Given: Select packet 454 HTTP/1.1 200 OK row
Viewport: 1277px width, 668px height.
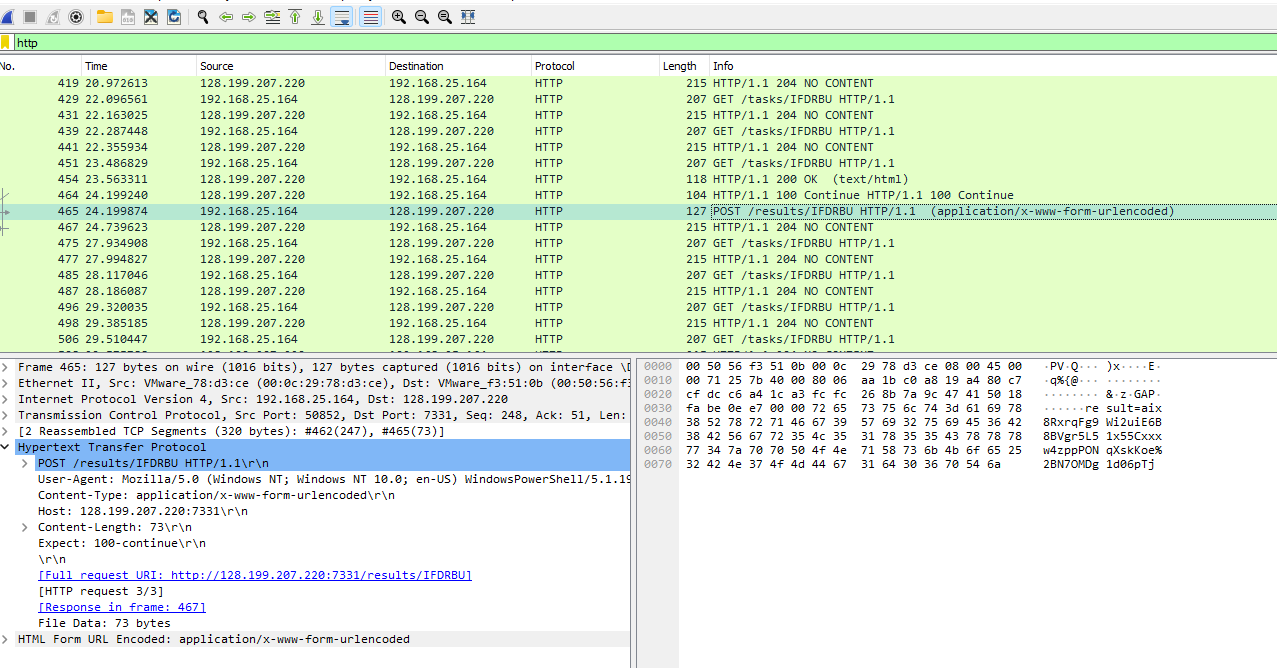Looking at the screenshot, I should 638,179.
